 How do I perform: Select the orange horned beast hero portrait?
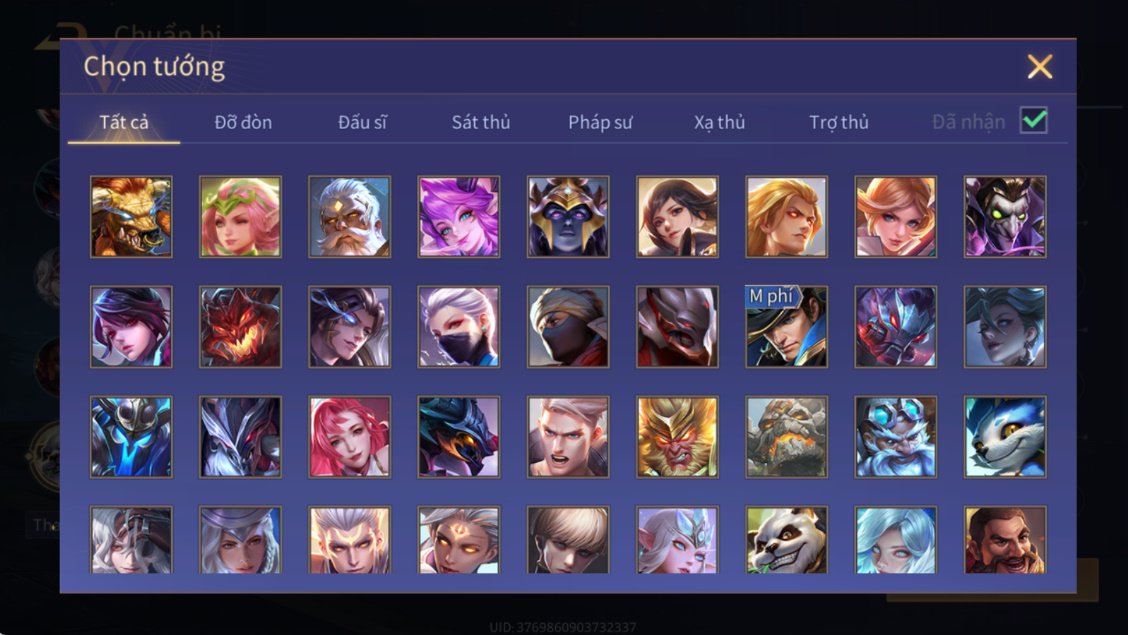(x=131, y=216)
